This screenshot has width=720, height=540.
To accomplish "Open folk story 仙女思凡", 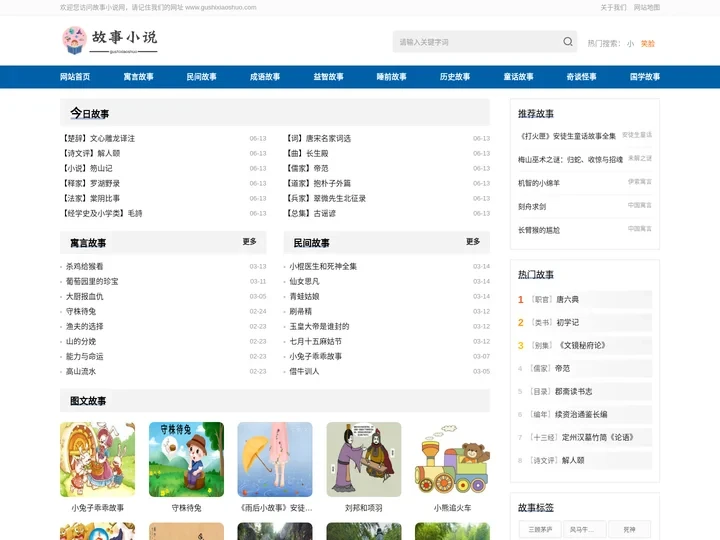I will tap(304, 281).
